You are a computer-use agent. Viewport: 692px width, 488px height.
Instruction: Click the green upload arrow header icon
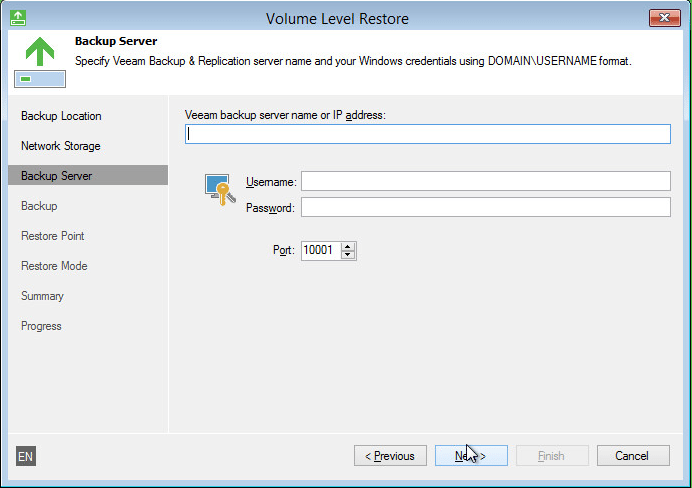click(x=40, y=62)
